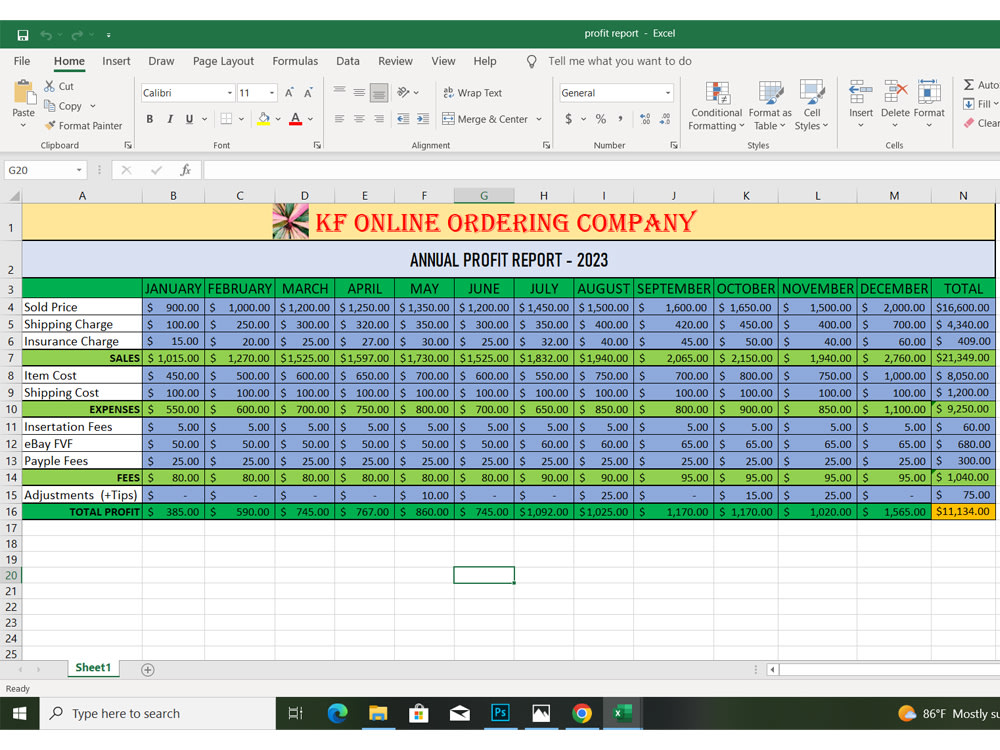Apply bold formatting

pos(149,119)
